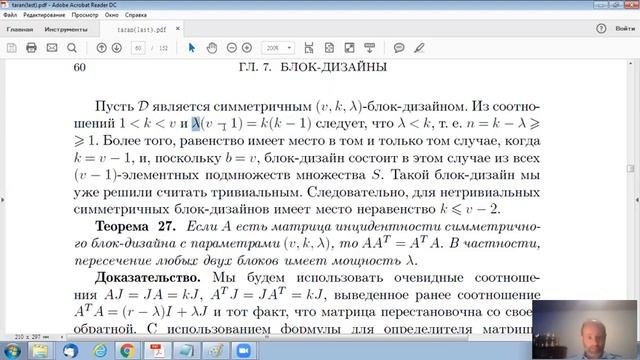Switch to full screen mode icon
The height and width of the screenshot is (360, 640).
click(x=349, y=48)
